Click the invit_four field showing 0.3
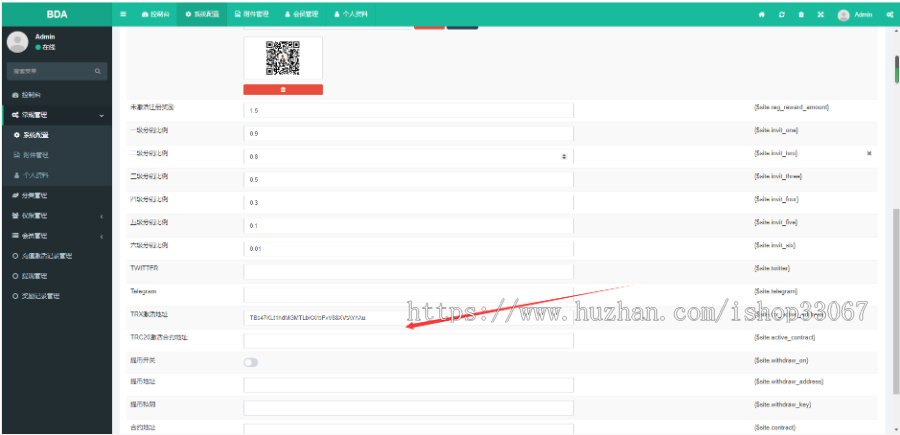 pos(408,203)
